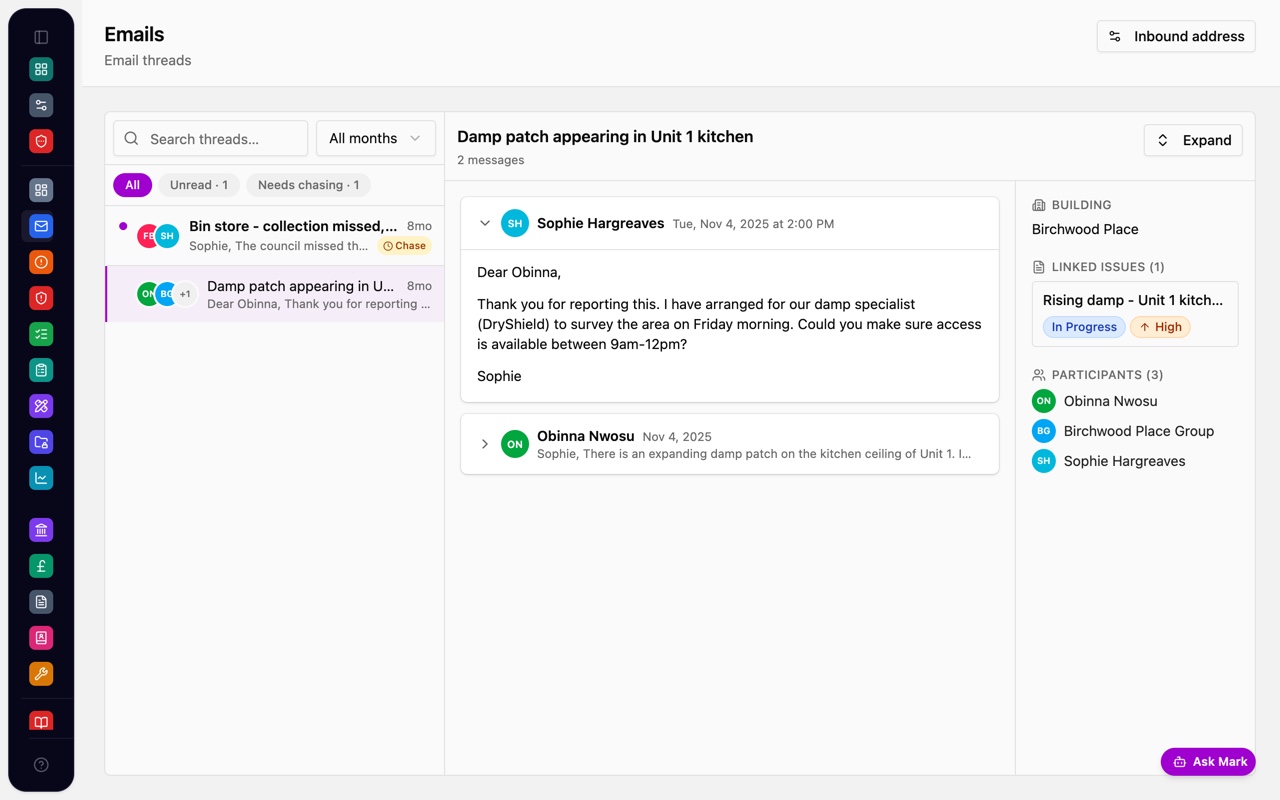The image size is (1280, 800).
Task: Toggle the sidebar panel icon at top
Action: [x=41, y=37]
